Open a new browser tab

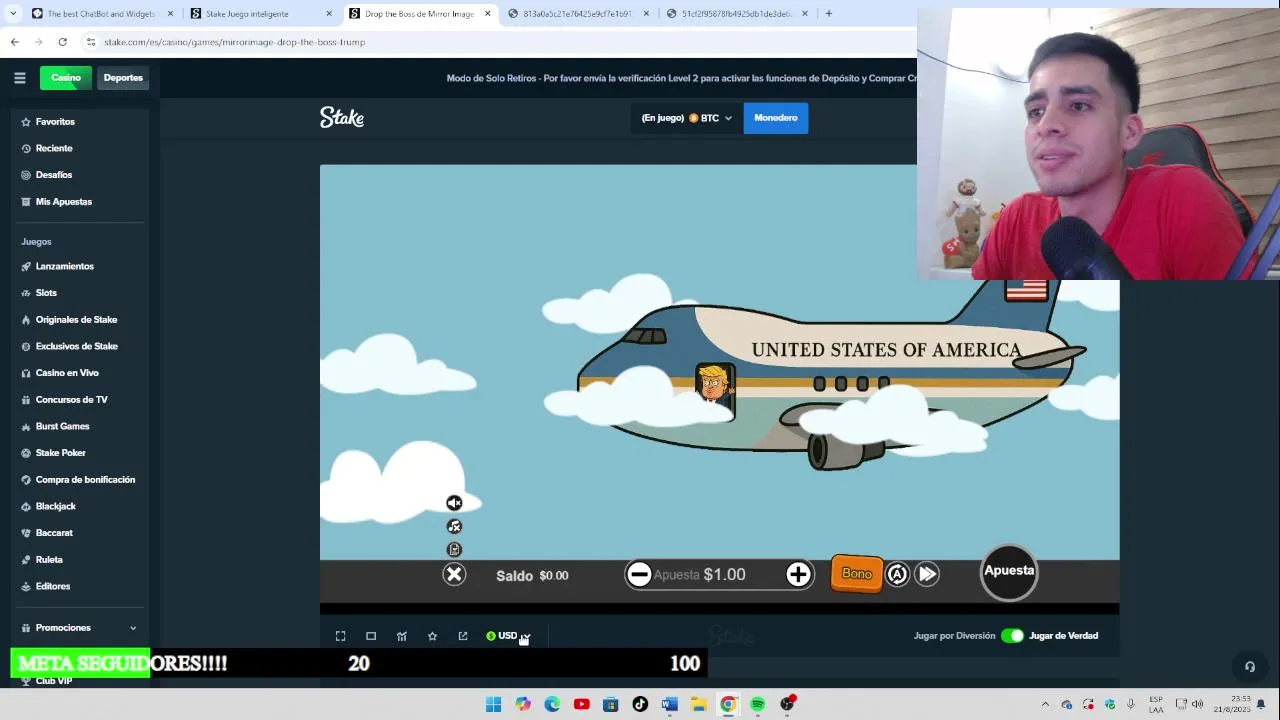(828, 14)
